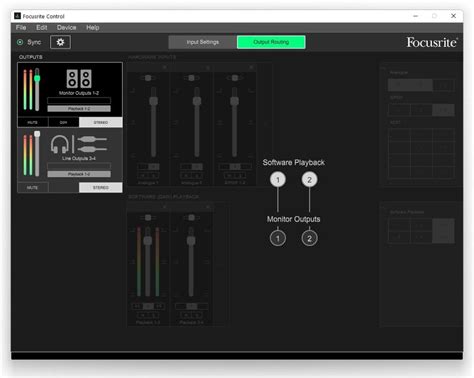Click the pan knob on Analogue 2 channel
This screenshot has width=474, height=378.
[191, 78]
